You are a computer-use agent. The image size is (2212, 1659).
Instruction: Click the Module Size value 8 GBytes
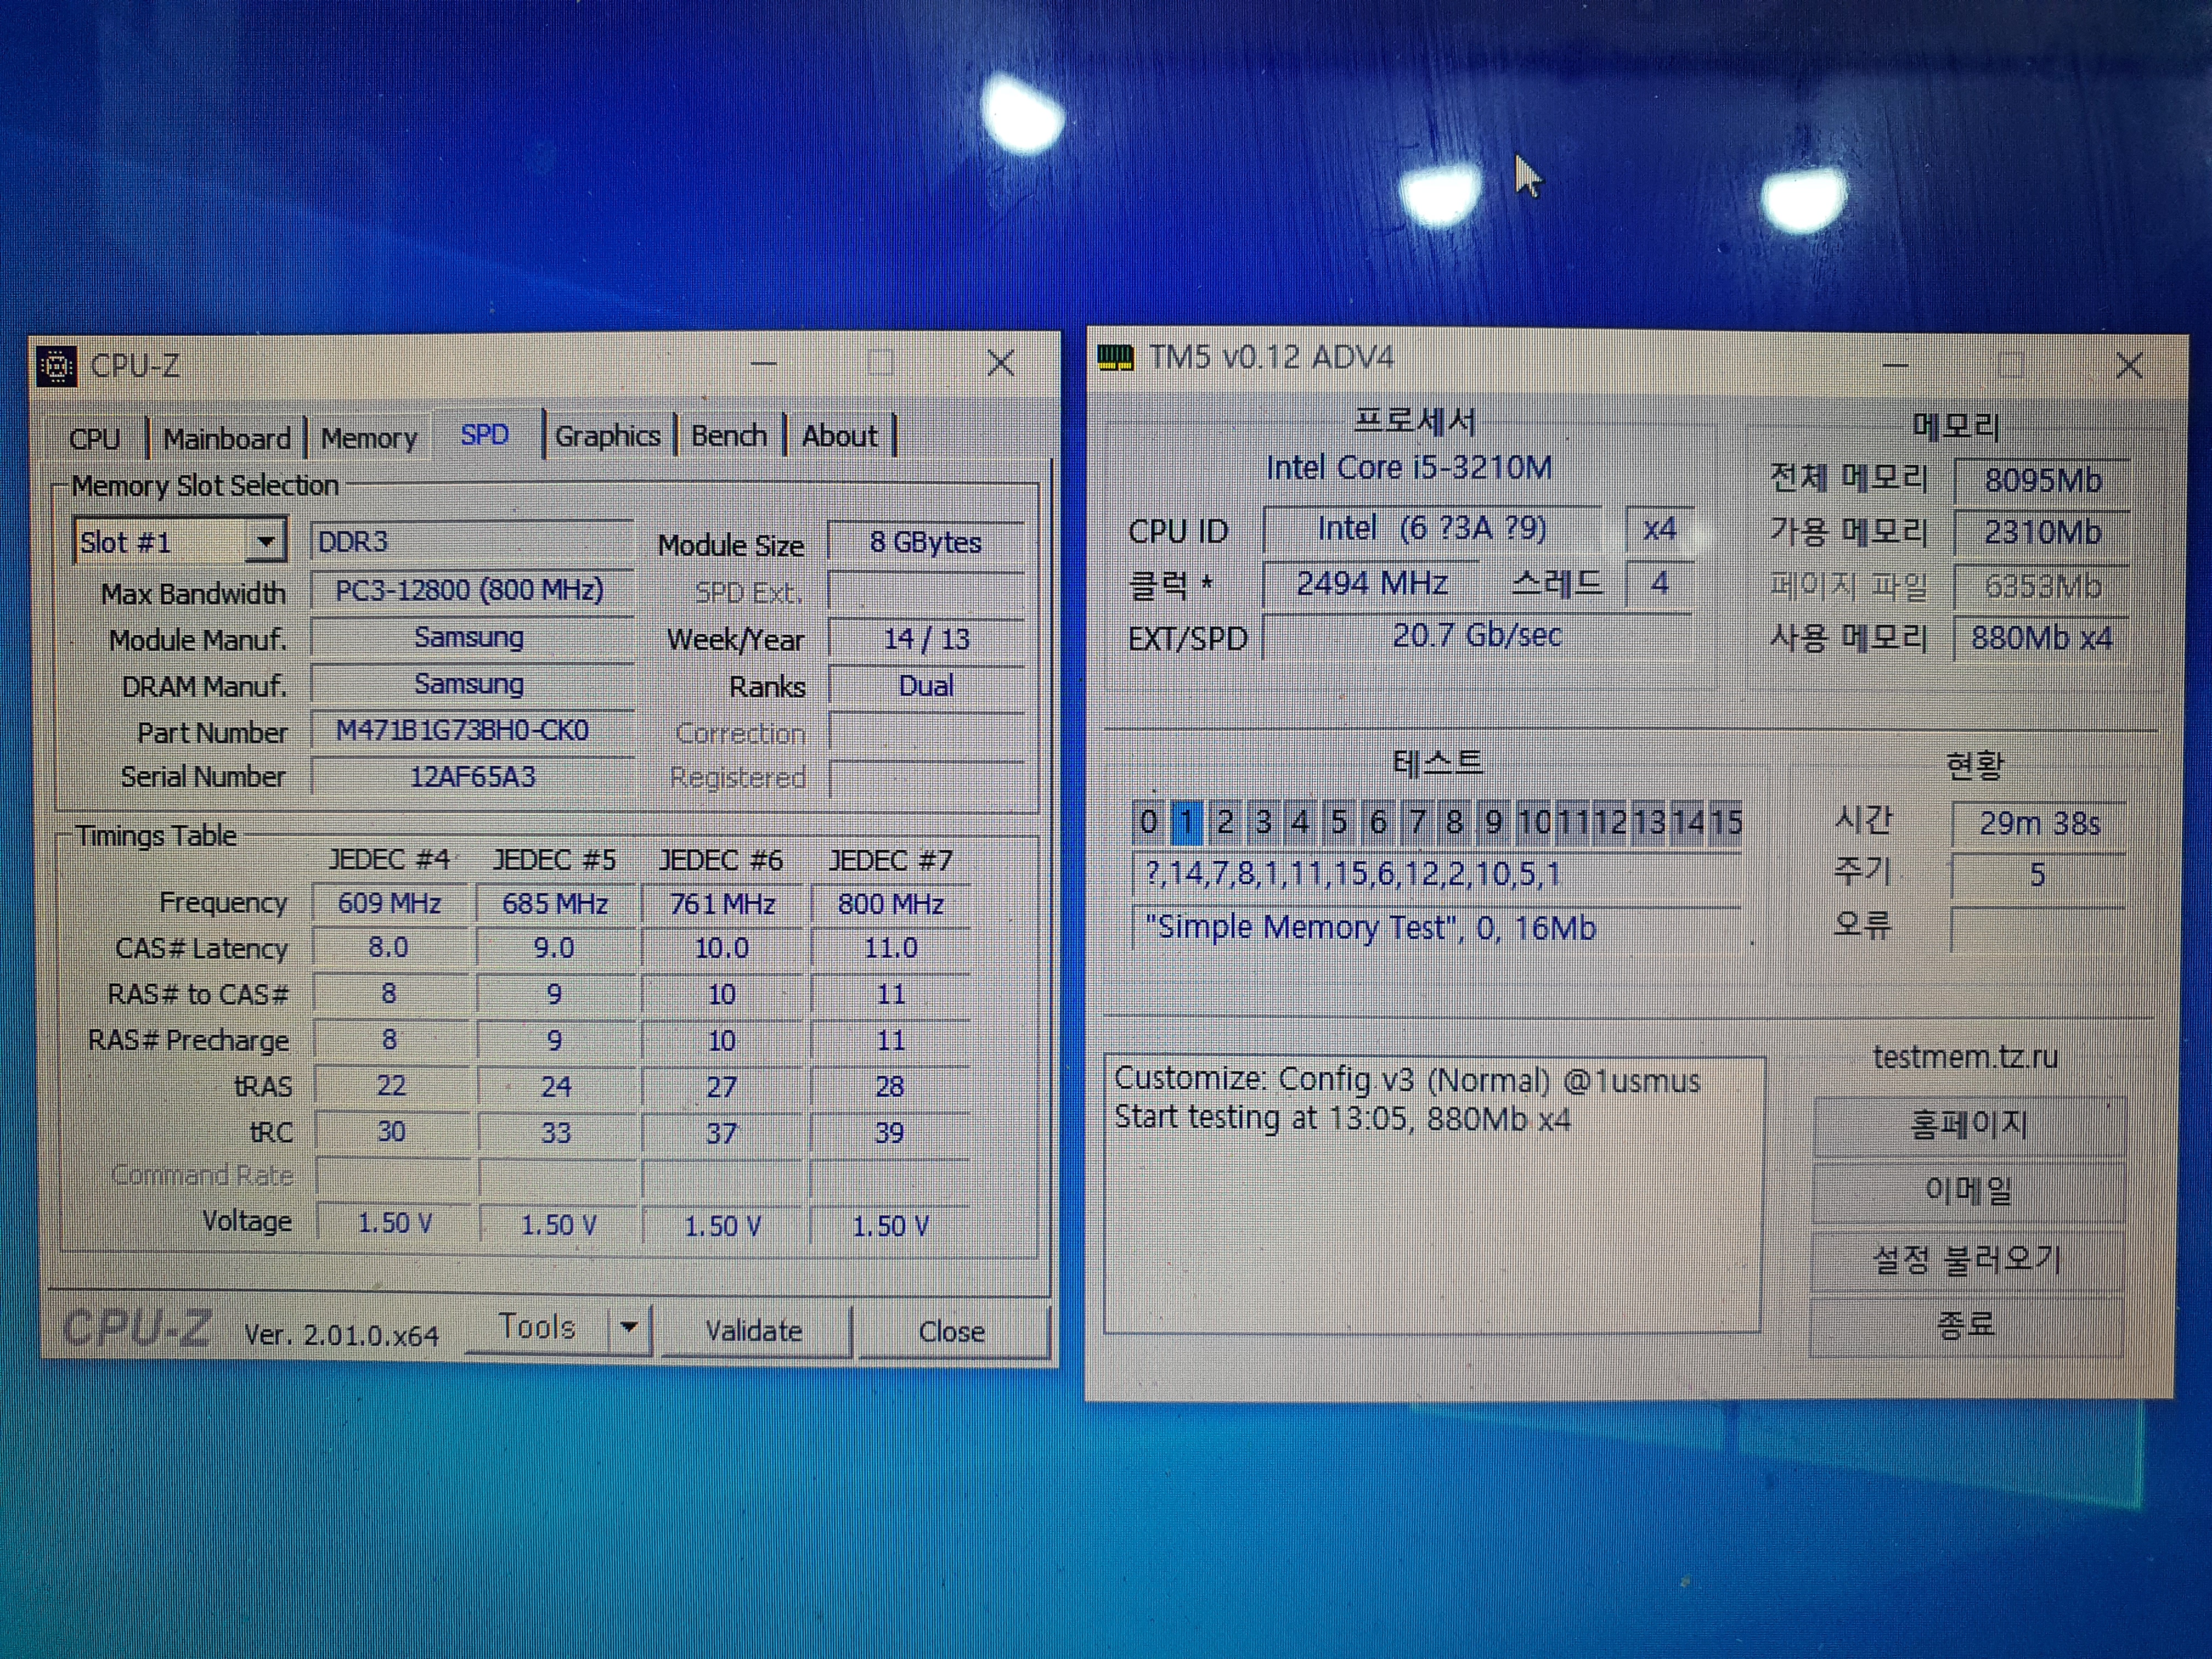point(926,543)
